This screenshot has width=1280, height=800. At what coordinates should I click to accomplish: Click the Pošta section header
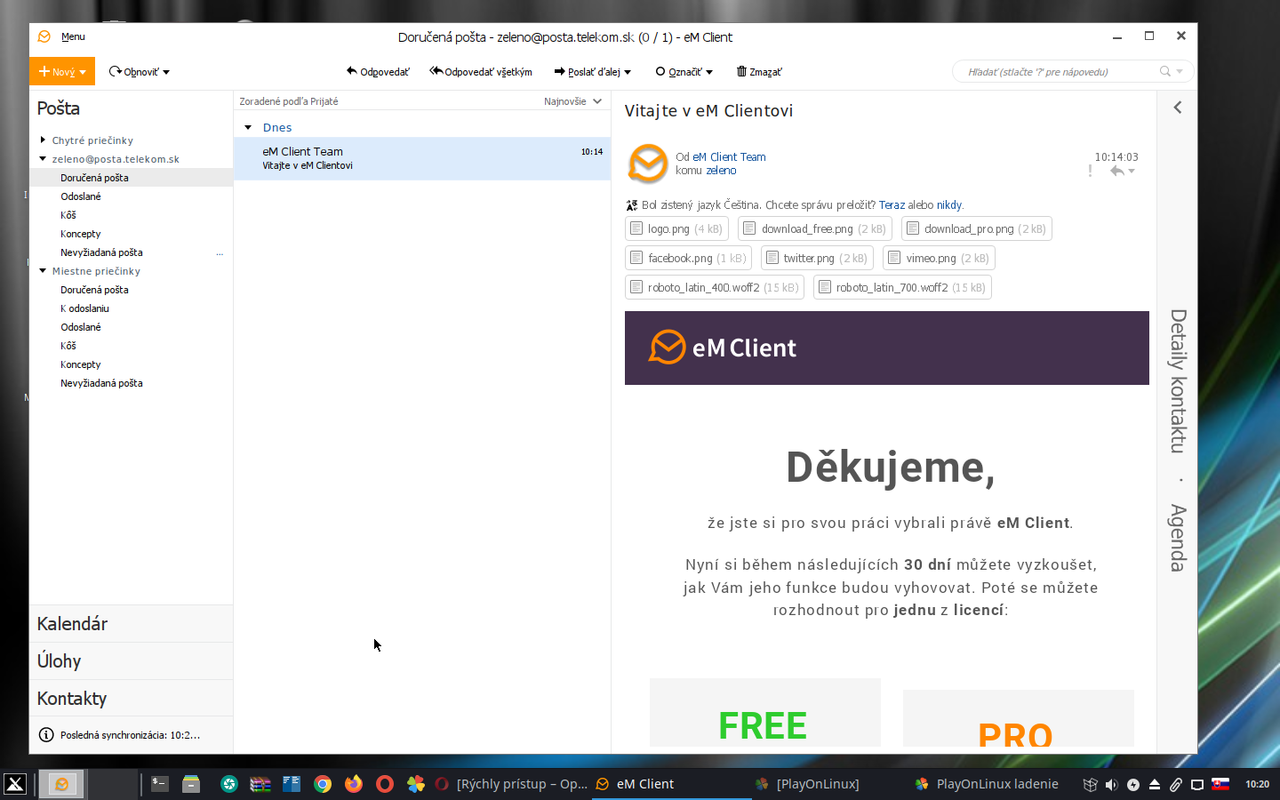[58, 108]
